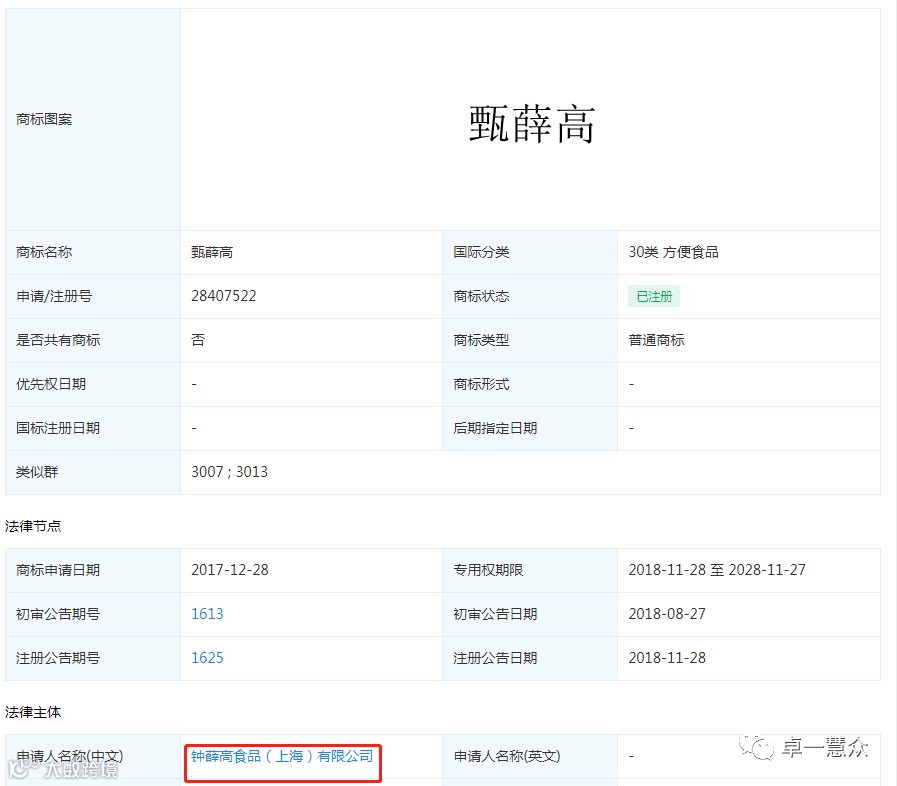Image resolution: width=897 pixels, height=786 pixels.
Task: Click the 国际分类 label
Action: pos(481,252)
